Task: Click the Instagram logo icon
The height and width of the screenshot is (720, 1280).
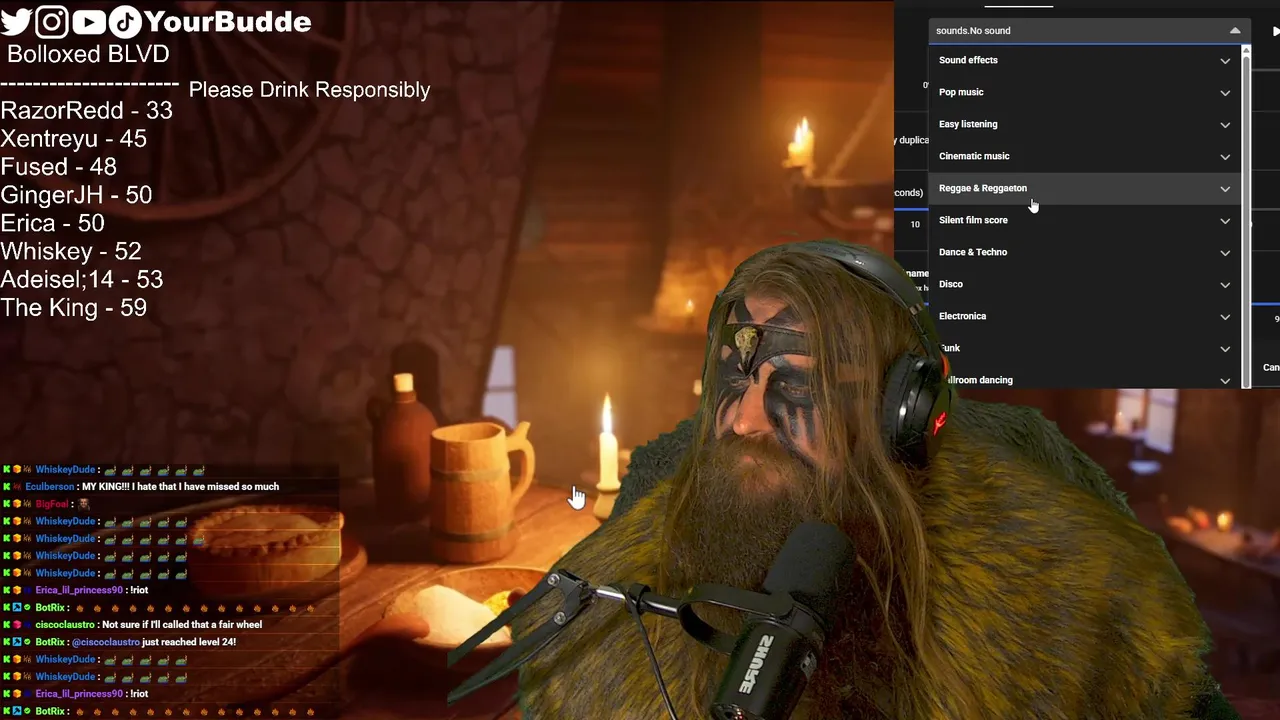Action: (x=52, y=20)
